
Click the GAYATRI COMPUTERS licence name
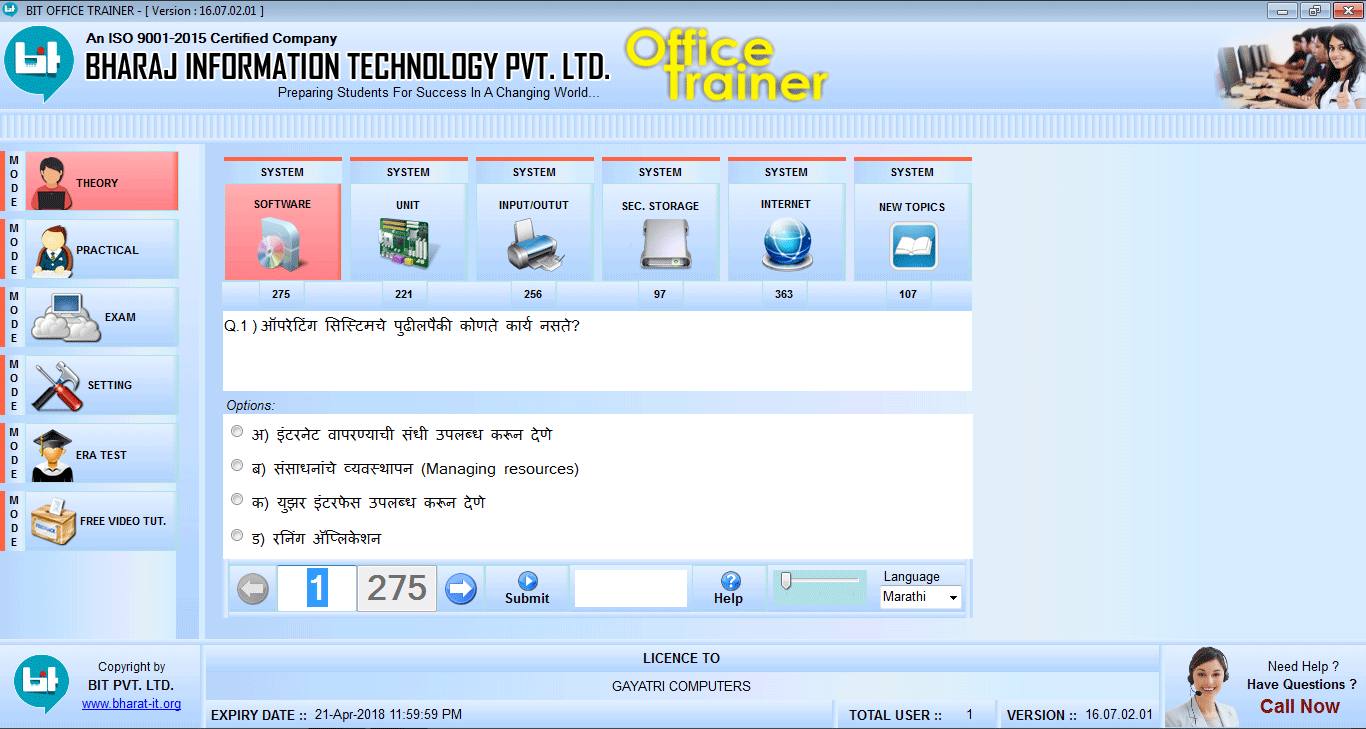point(681,686)
